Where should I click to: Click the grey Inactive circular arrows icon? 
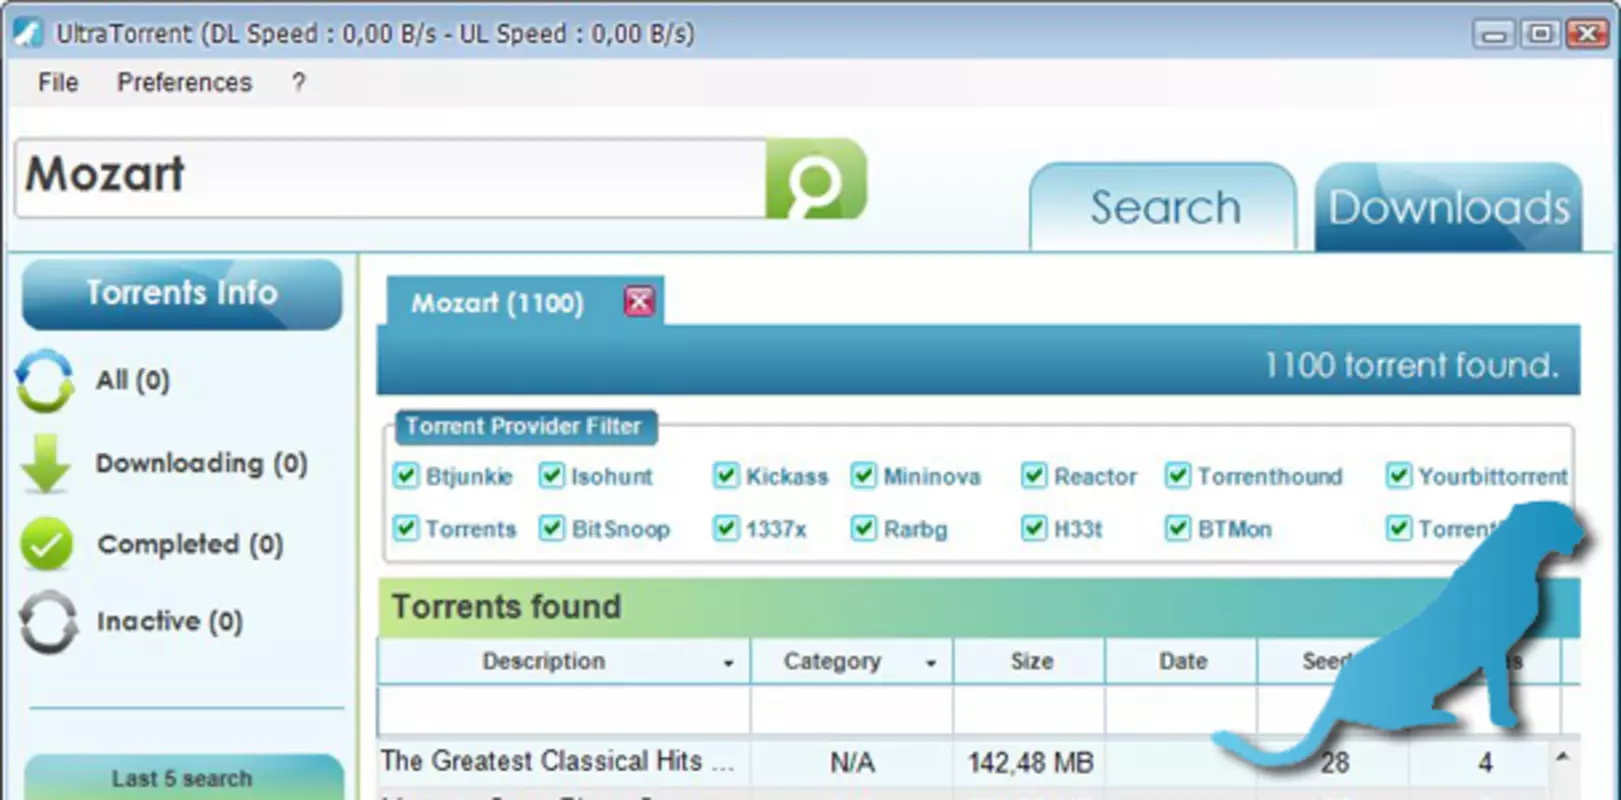(x=47, y=621)
